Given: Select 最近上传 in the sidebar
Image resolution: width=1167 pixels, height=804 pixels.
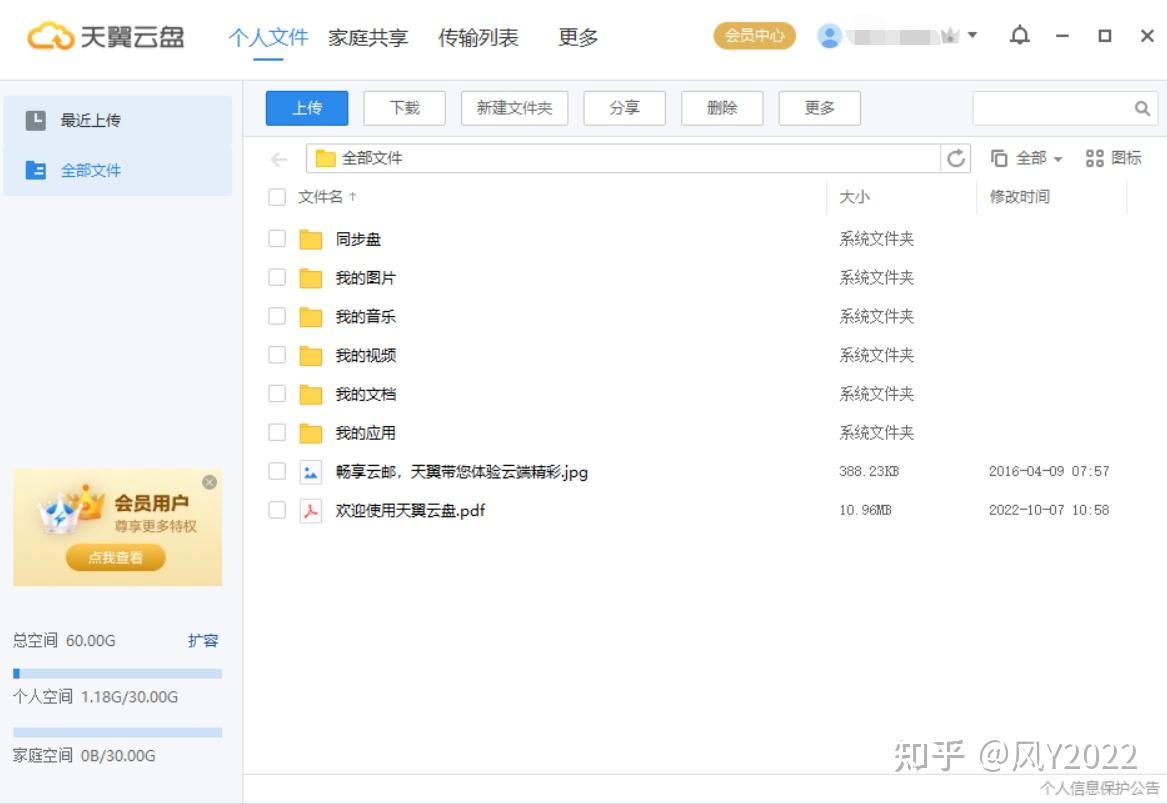Looking at the screenshot, I should tap(118, 120).
